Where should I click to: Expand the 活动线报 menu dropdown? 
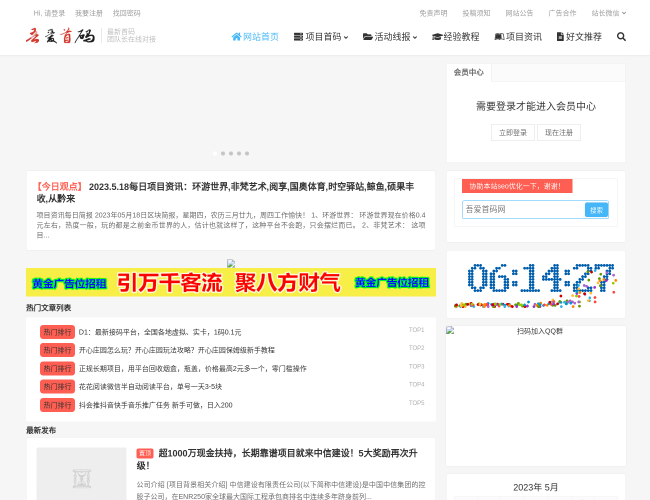[x=390, y=37]
